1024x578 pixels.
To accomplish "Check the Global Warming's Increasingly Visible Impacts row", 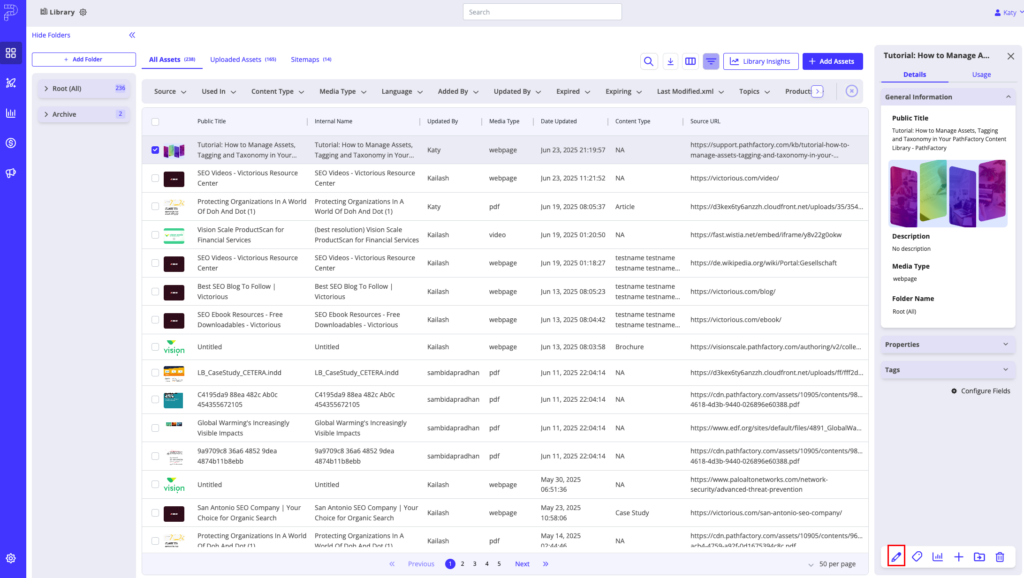I will tap(155, 428).
